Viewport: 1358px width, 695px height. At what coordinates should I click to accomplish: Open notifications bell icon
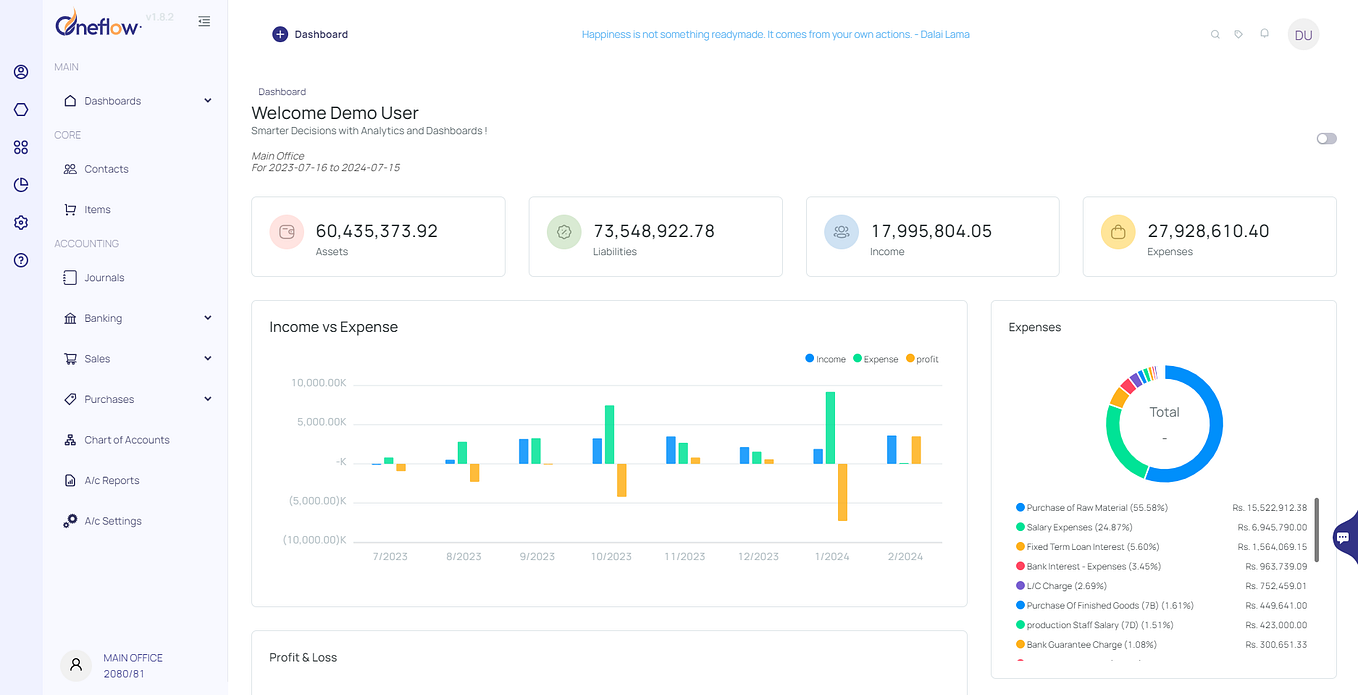click(1264, 33)
